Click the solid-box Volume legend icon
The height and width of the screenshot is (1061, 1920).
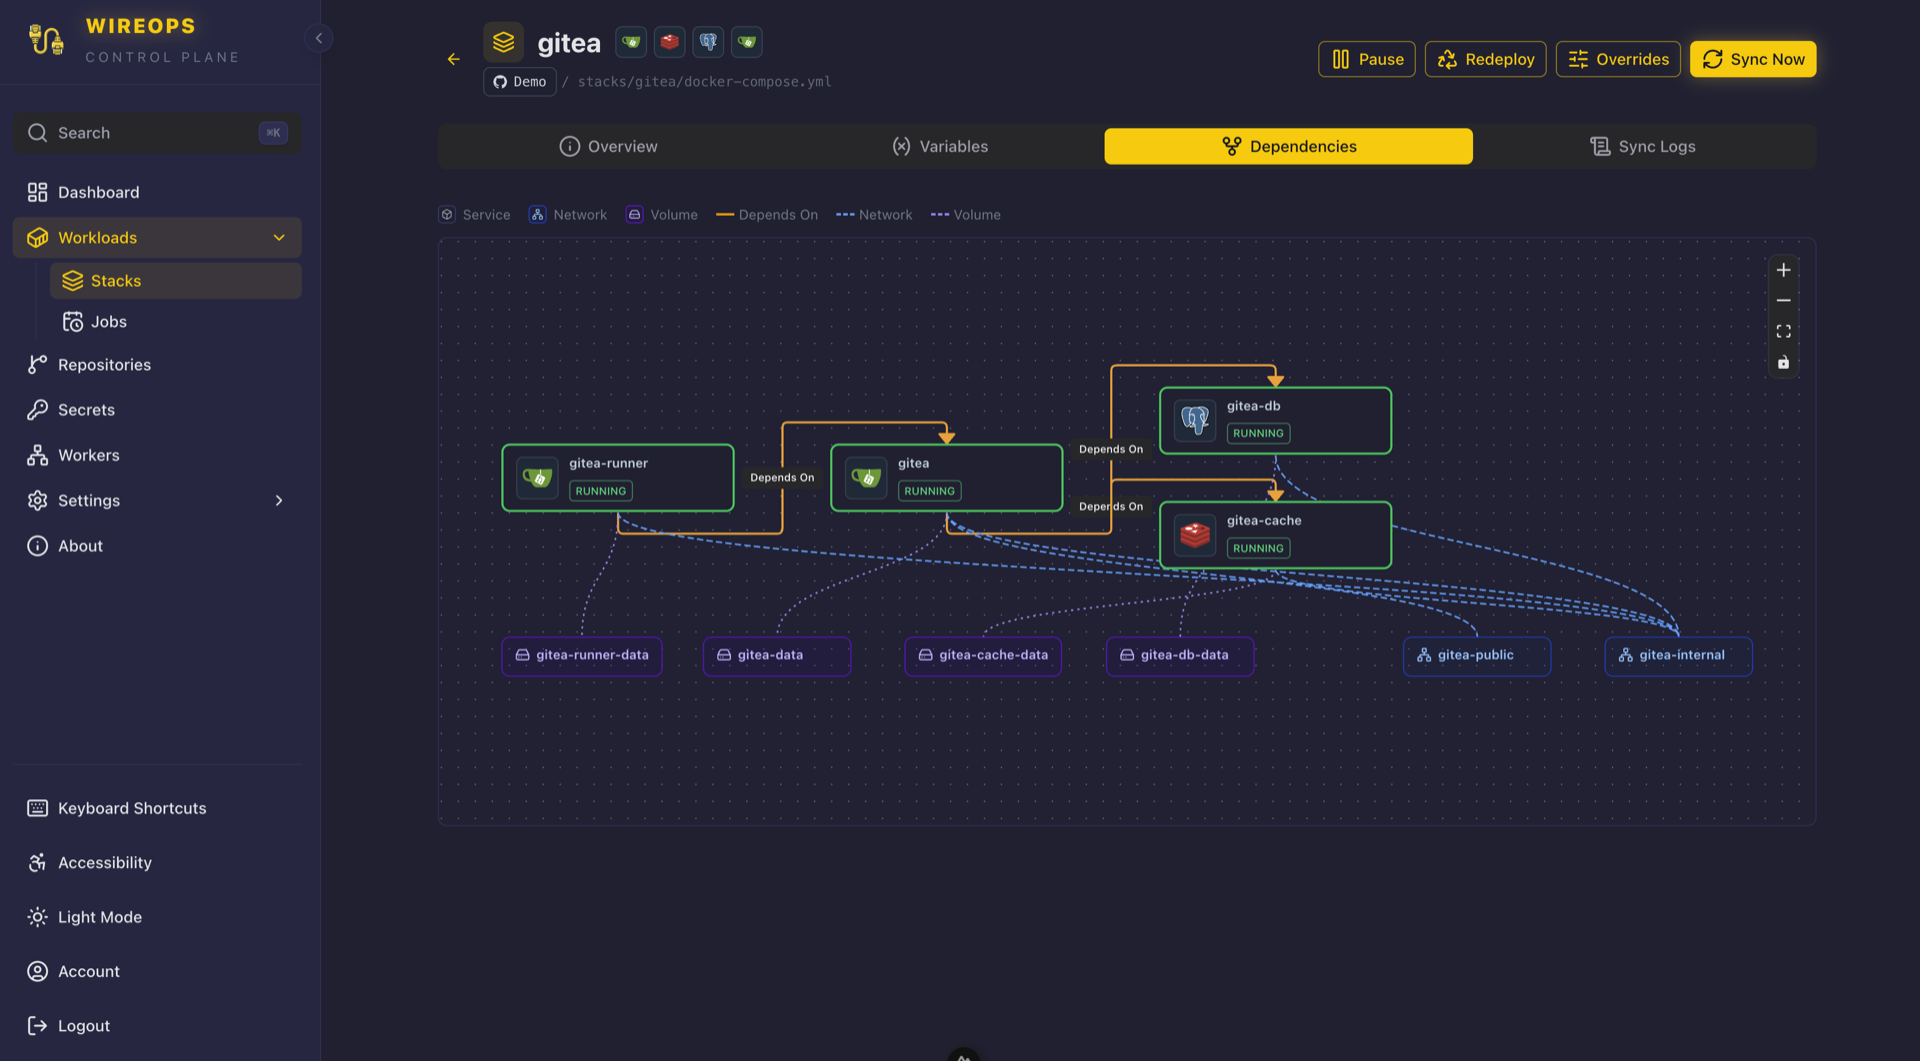click(634, 215)
